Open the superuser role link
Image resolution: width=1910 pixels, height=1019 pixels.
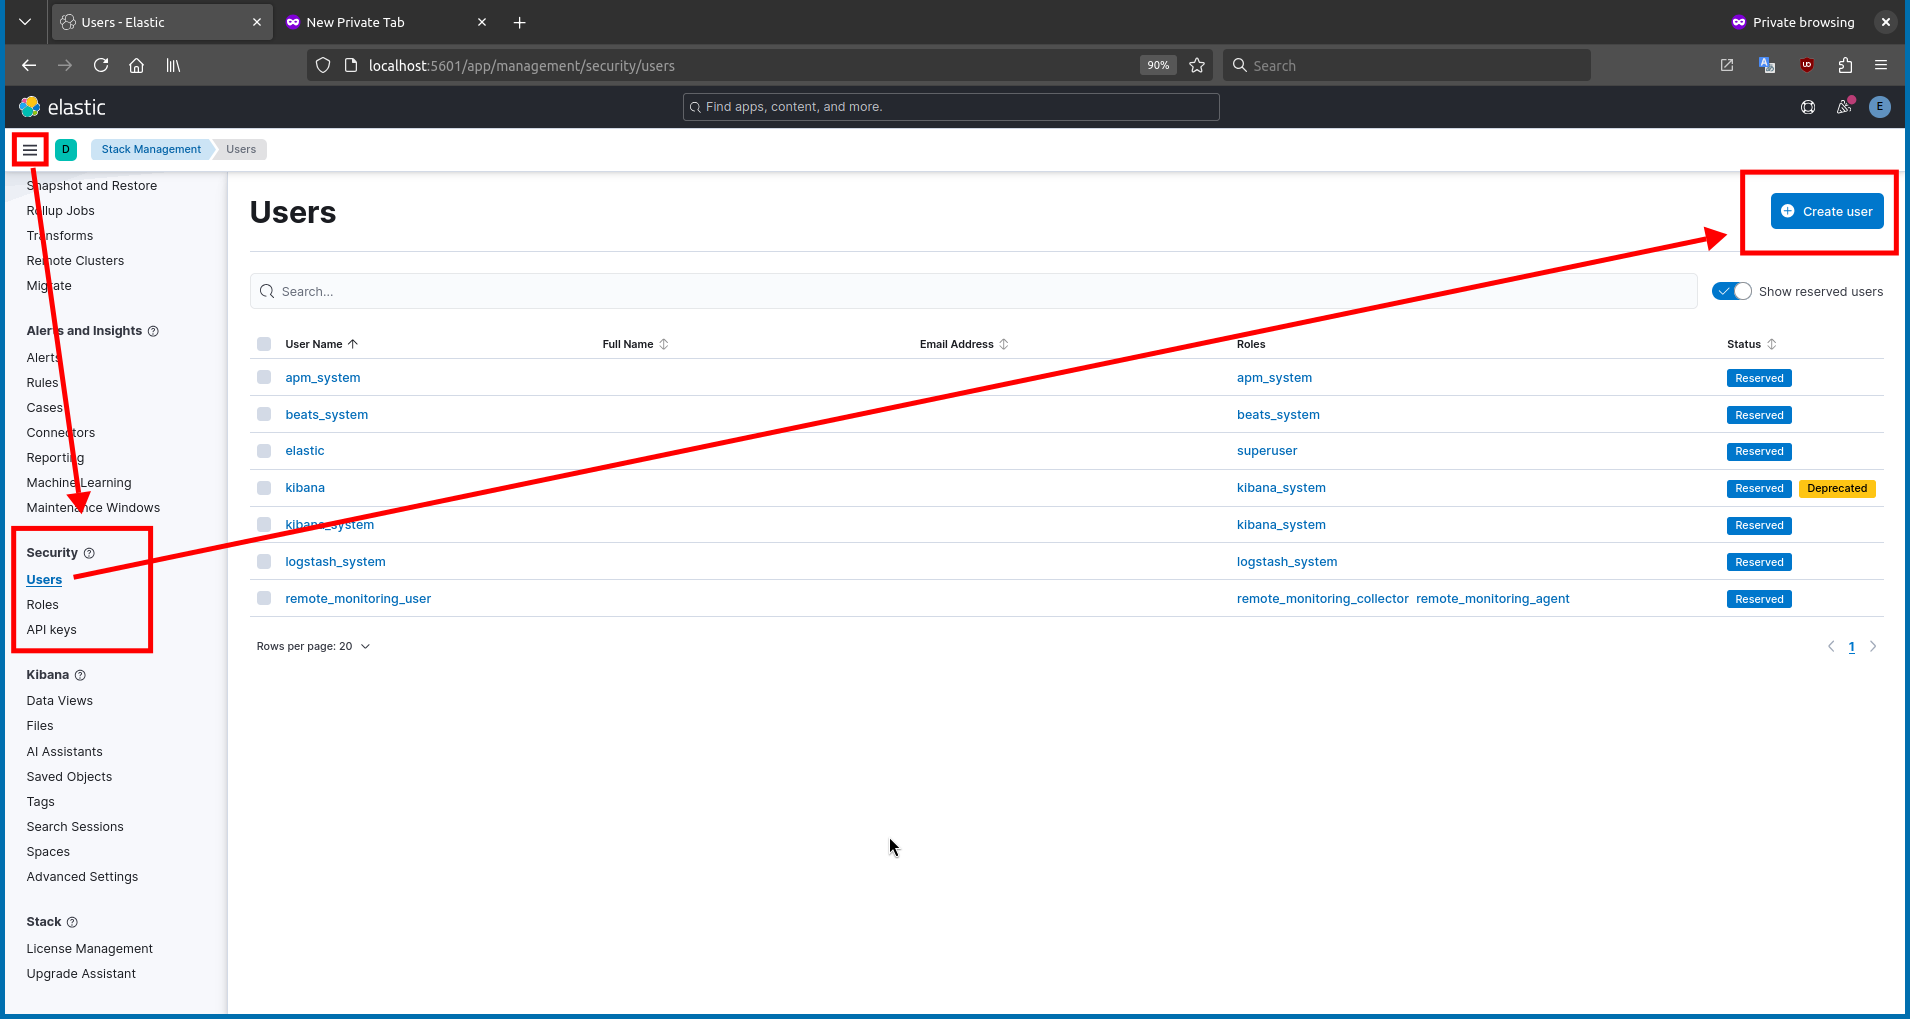click(x=1267, y=451)
